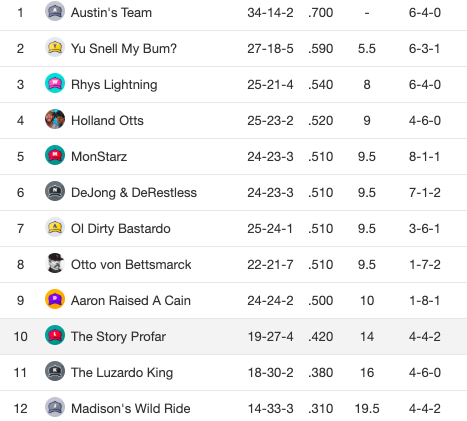Click Austin's Team avatar icon
Screen dimensions: 467x421
(55, 11)
